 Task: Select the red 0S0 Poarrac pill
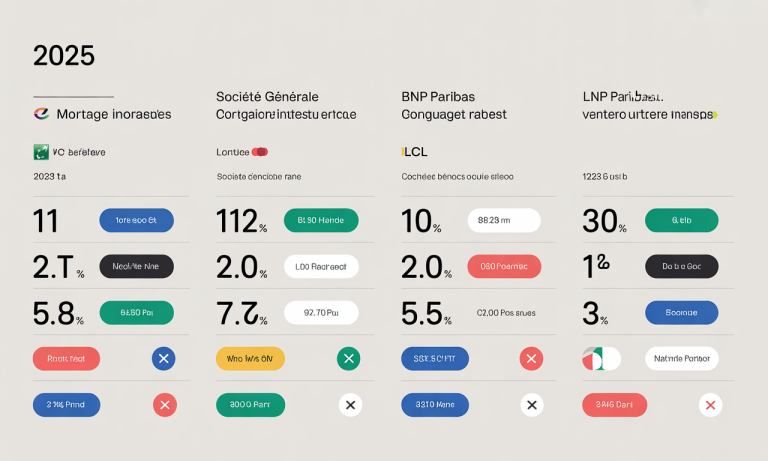point(504,267)
